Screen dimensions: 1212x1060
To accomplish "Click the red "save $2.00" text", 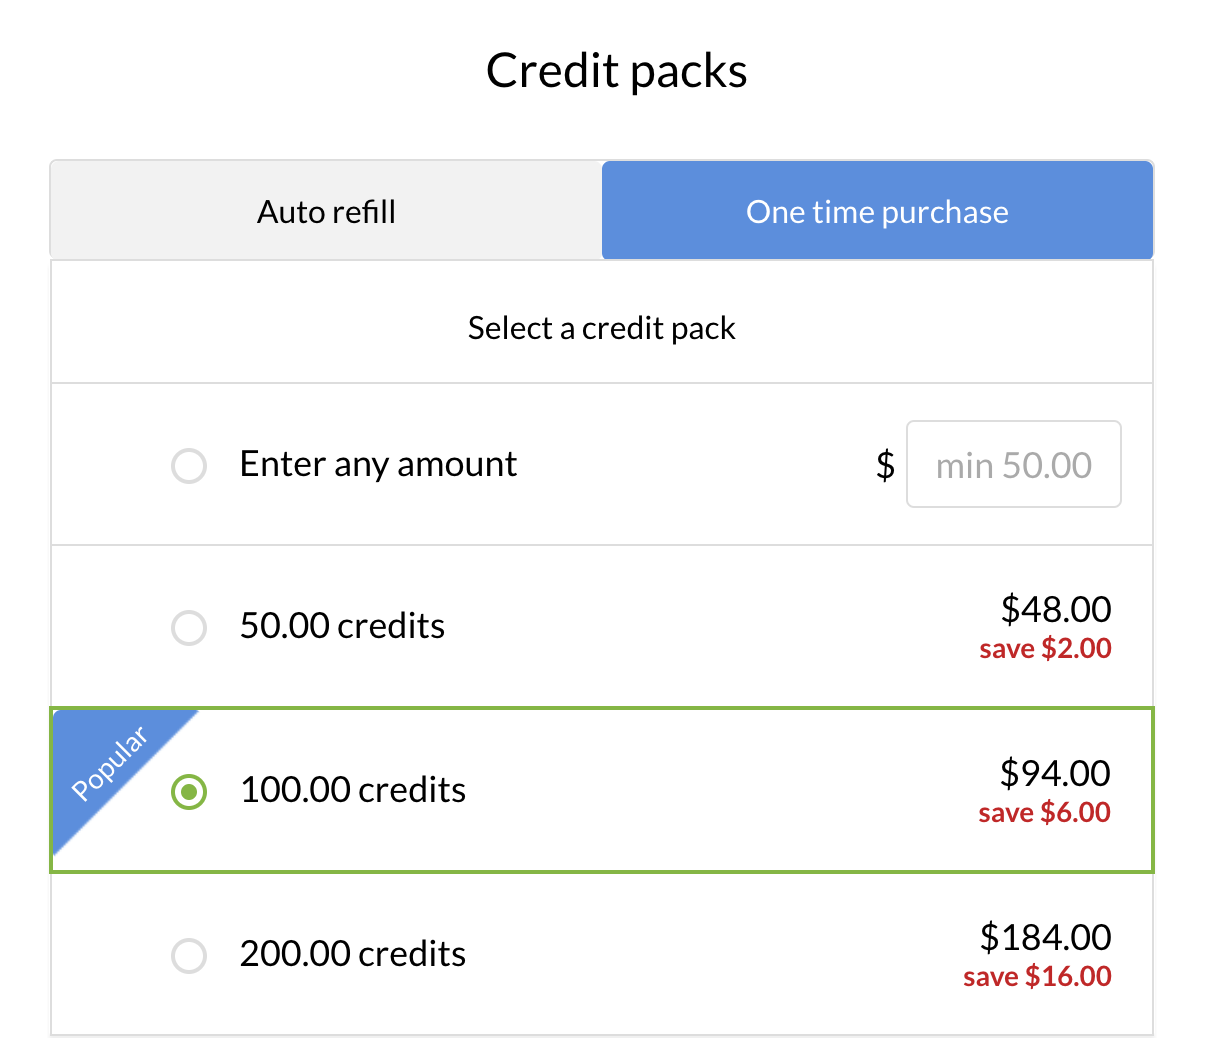I will pos(1045,649).
